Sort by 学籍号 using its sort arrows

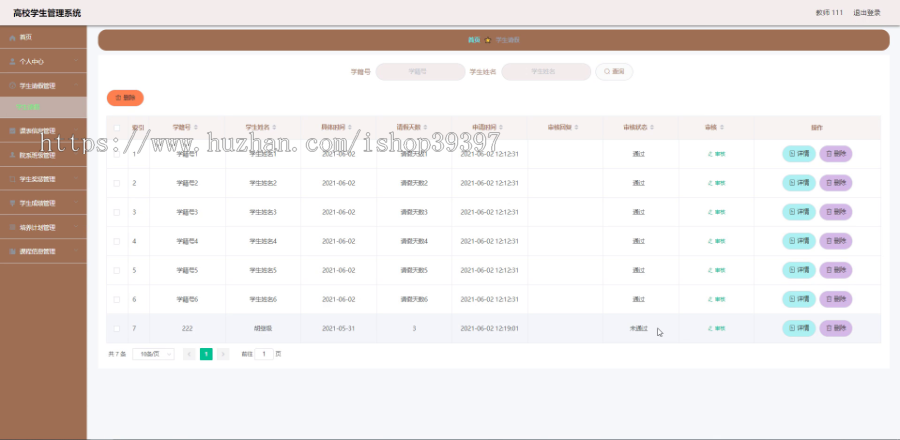tap(196, 127)
